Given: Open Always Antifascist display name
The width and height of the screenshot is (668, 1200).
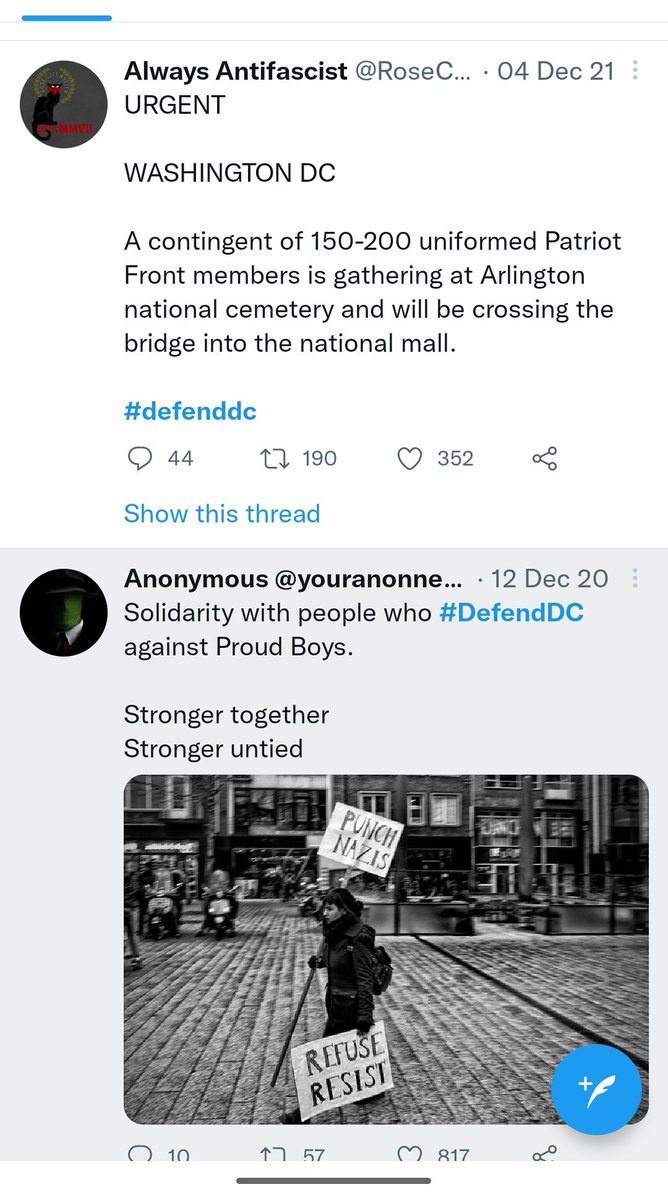Looking at the screenshot, I should pos(236,72).
